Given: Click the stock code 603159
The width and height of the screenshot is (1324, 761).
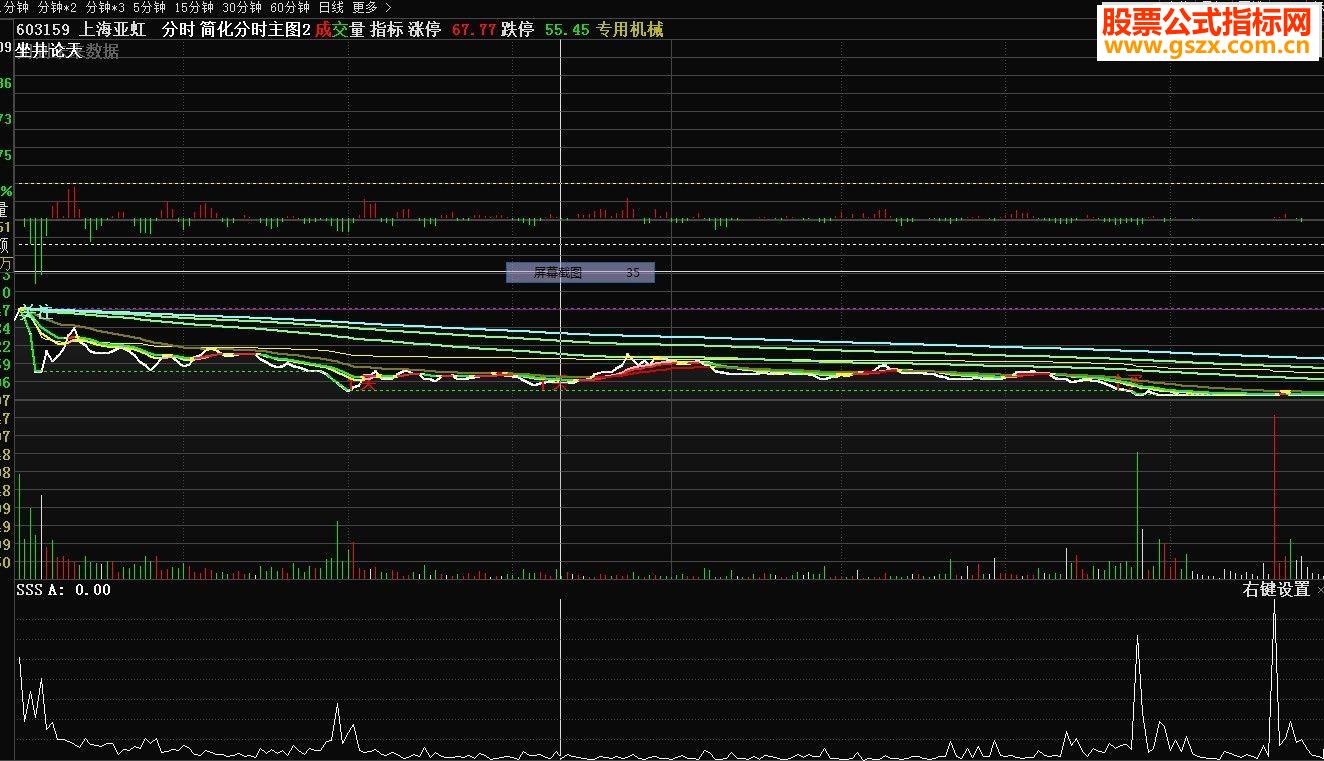Looking at the screenshot, I should tap(43, 30).
